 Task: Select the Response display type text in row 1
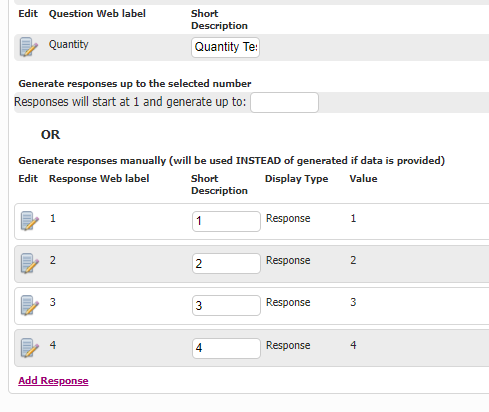pos(288,218)
